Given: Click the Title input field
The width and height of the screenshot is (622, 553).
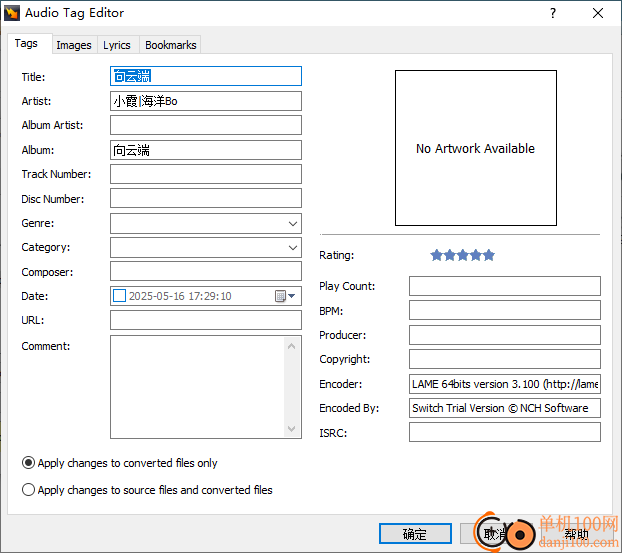Looking at the screenshot, I should pyautogui.click(x=206, y=76).
